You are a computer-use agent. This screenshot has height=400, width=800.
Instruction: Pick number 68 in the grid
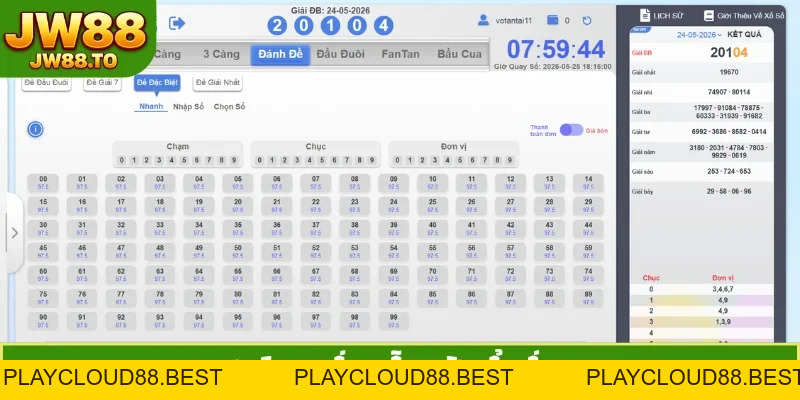pyautogui.click(x=355, y=275)
